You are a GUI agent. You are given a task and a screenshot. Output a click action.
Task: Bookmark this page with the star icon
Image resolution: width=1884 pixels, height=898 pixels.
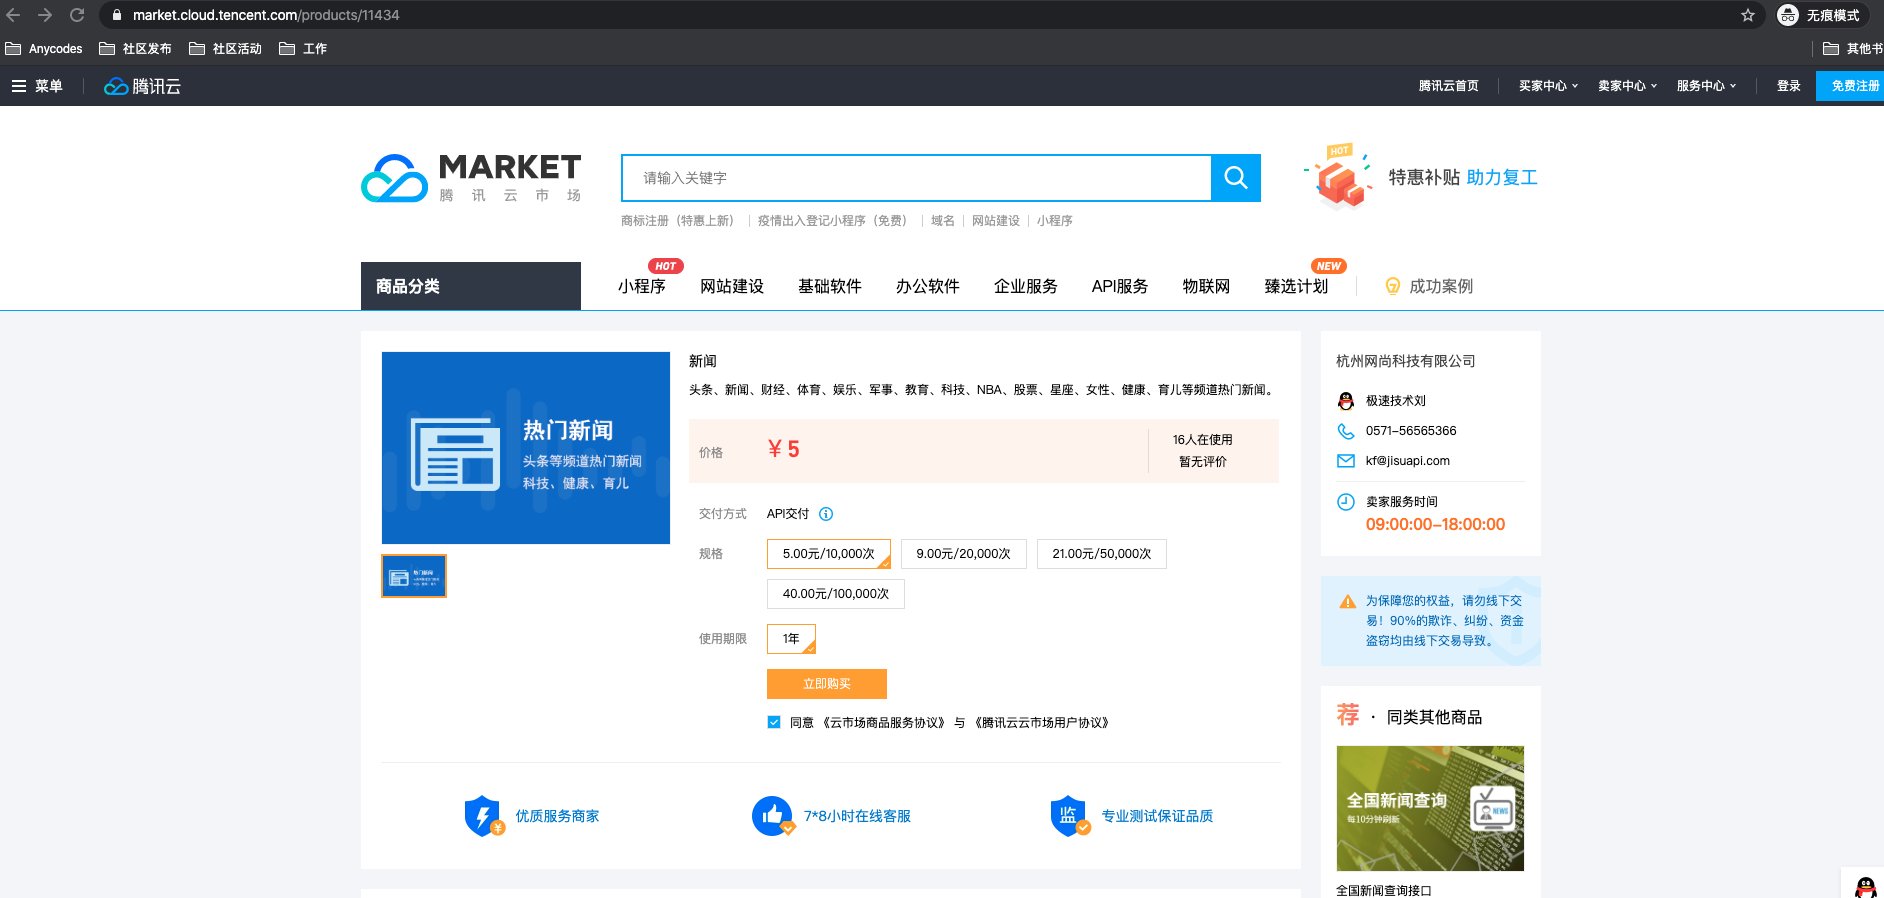pos(1748,15)
